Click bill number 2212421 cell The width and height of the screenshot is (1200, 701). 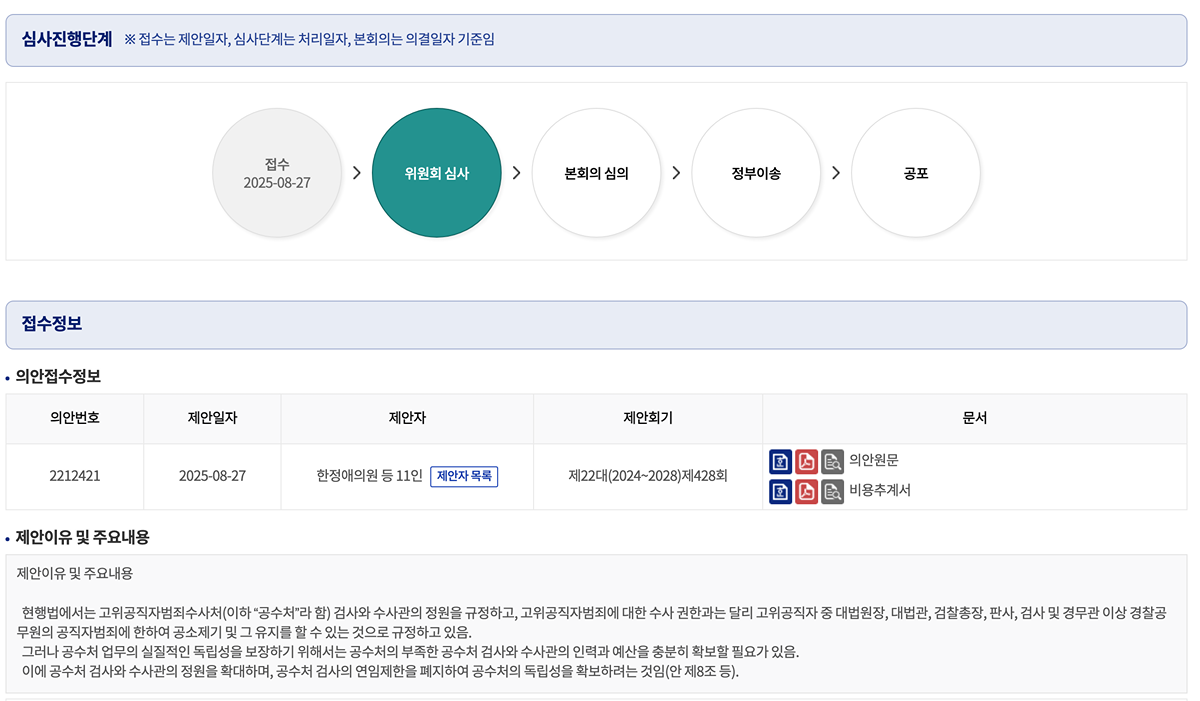(x=75, y=476)
